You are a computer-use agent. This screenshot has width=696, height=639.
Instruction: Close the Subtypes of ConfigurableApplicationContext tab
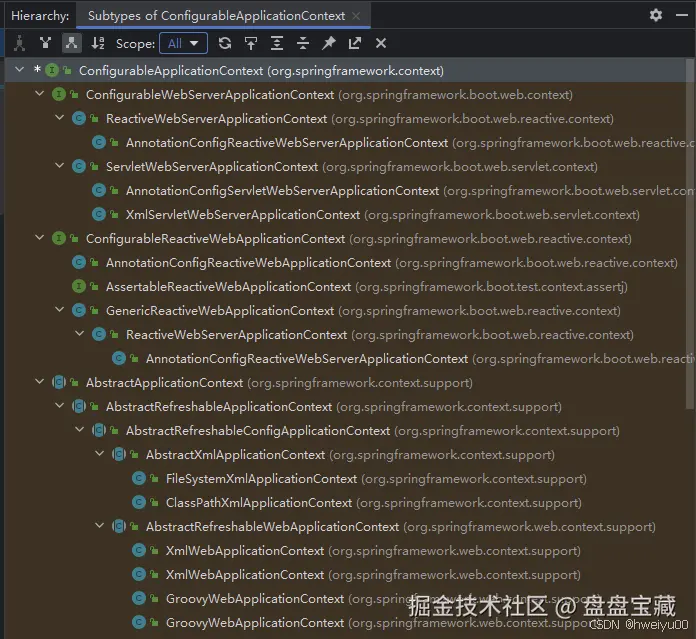356,16
